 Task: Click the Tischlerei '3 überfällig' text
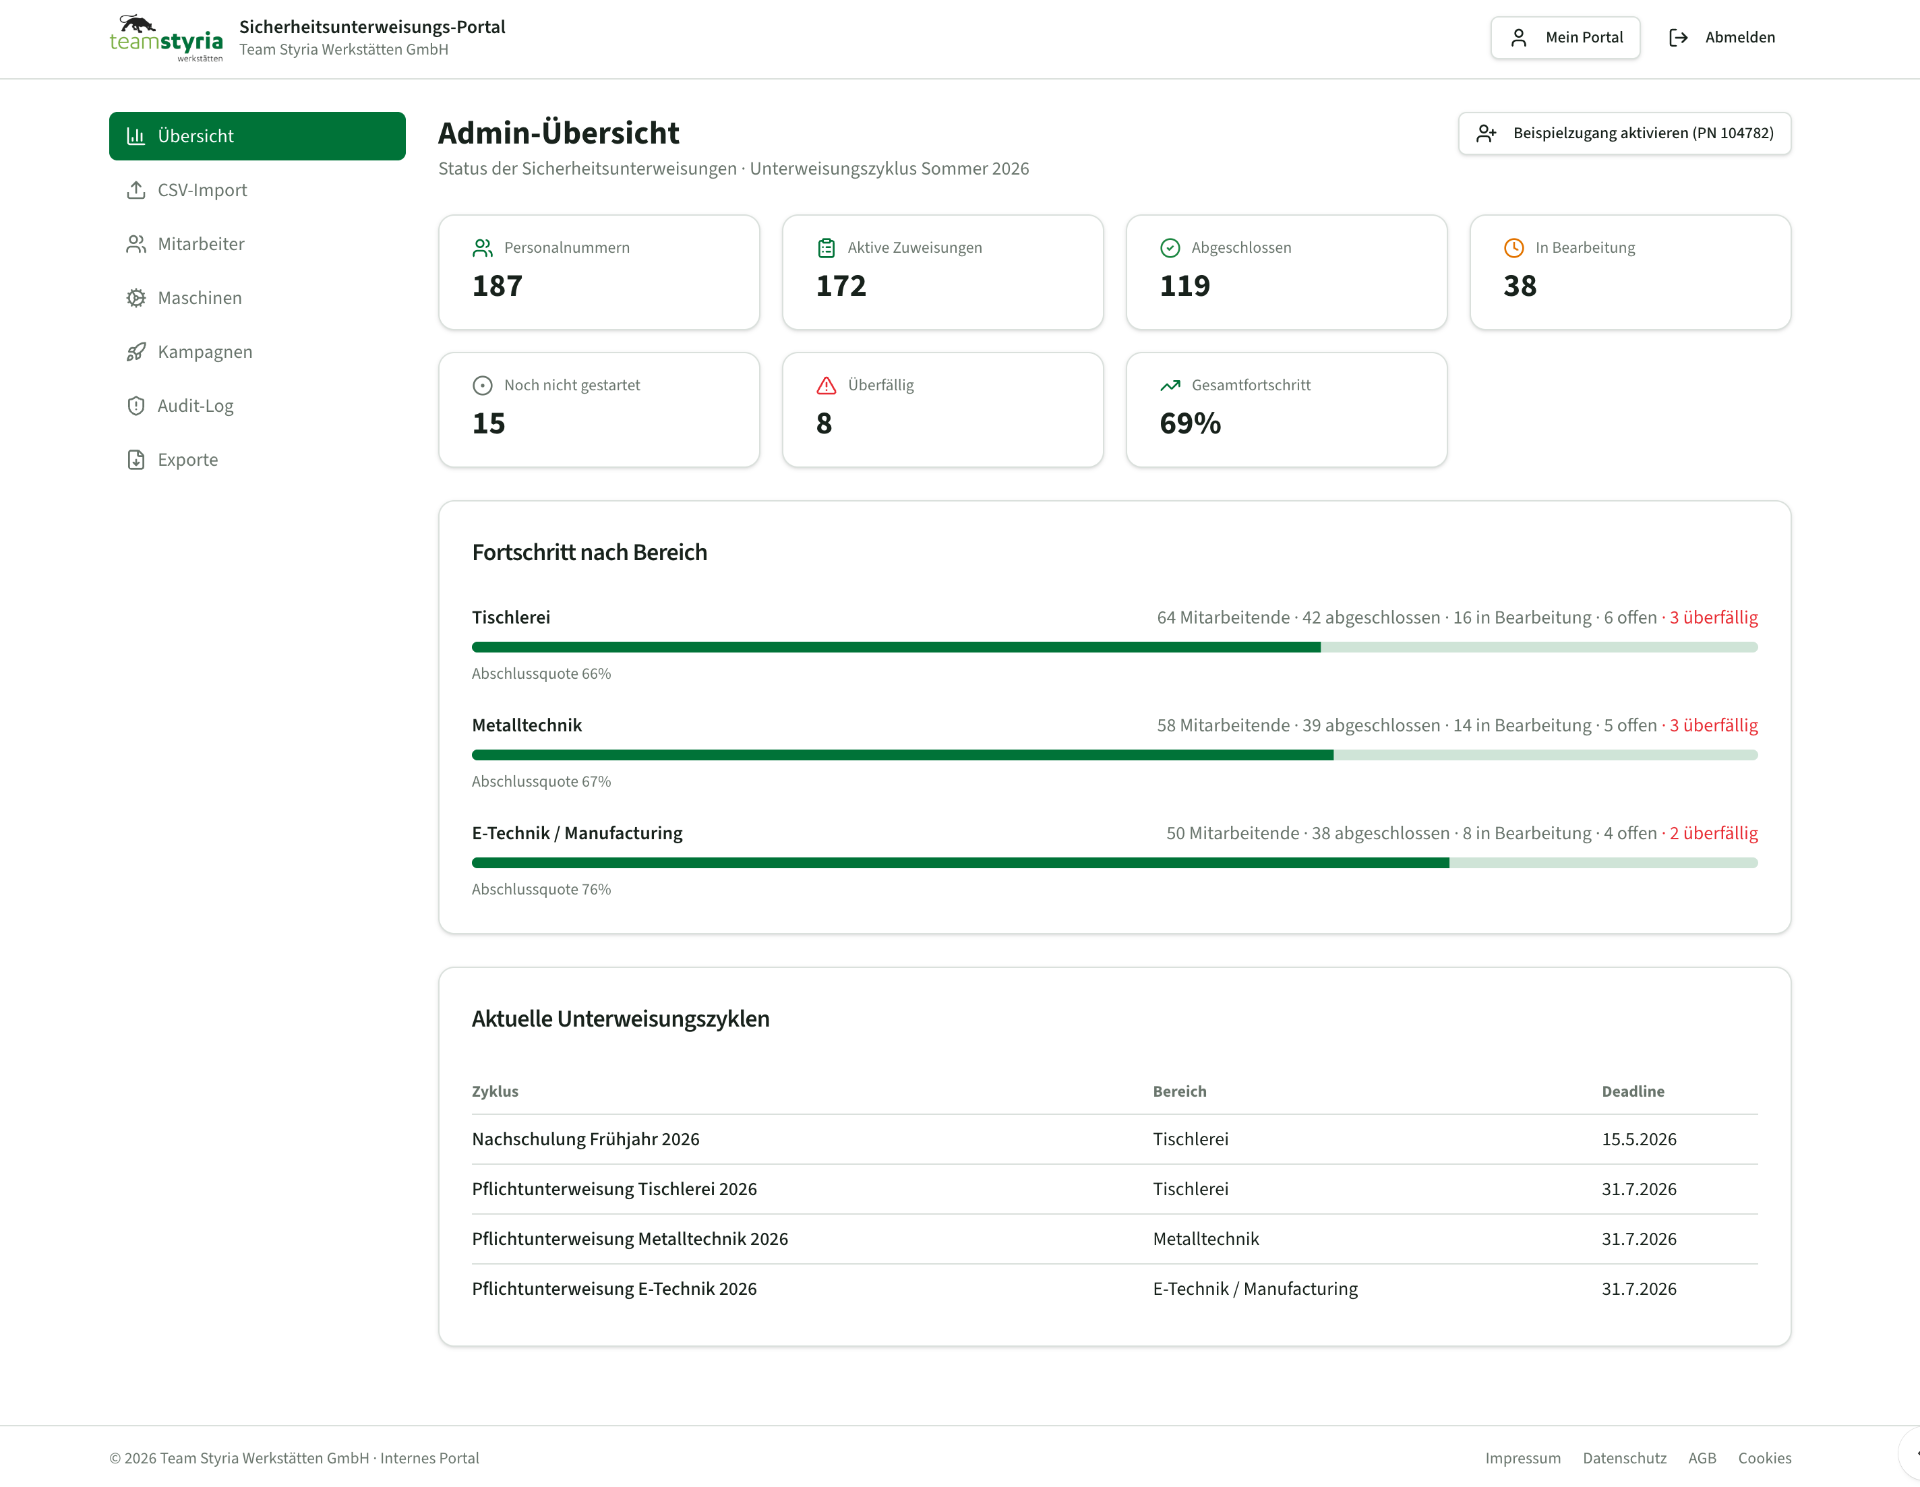pos(1714,618)
